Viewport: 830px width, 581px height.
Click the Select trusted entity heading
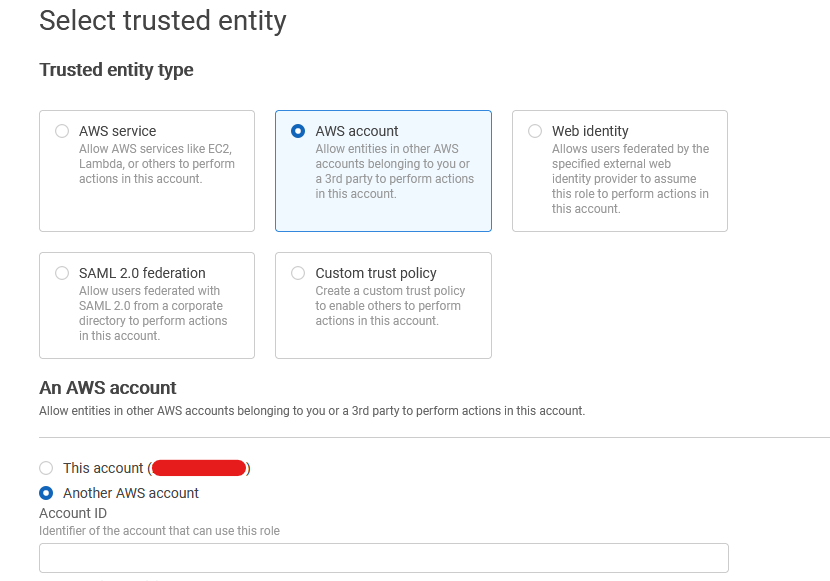162,21
